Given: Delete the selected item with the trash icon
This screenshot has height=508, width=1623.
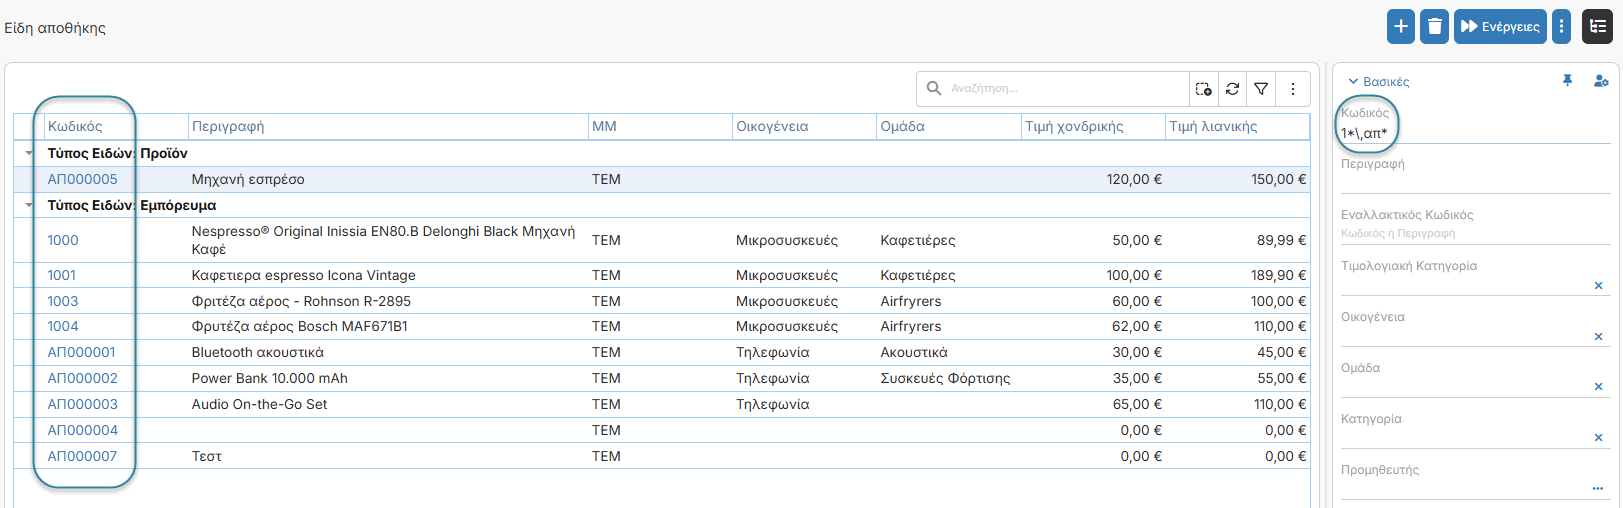Looking at the screenshot, I should pyautogui.click(x=1434, y=26).
